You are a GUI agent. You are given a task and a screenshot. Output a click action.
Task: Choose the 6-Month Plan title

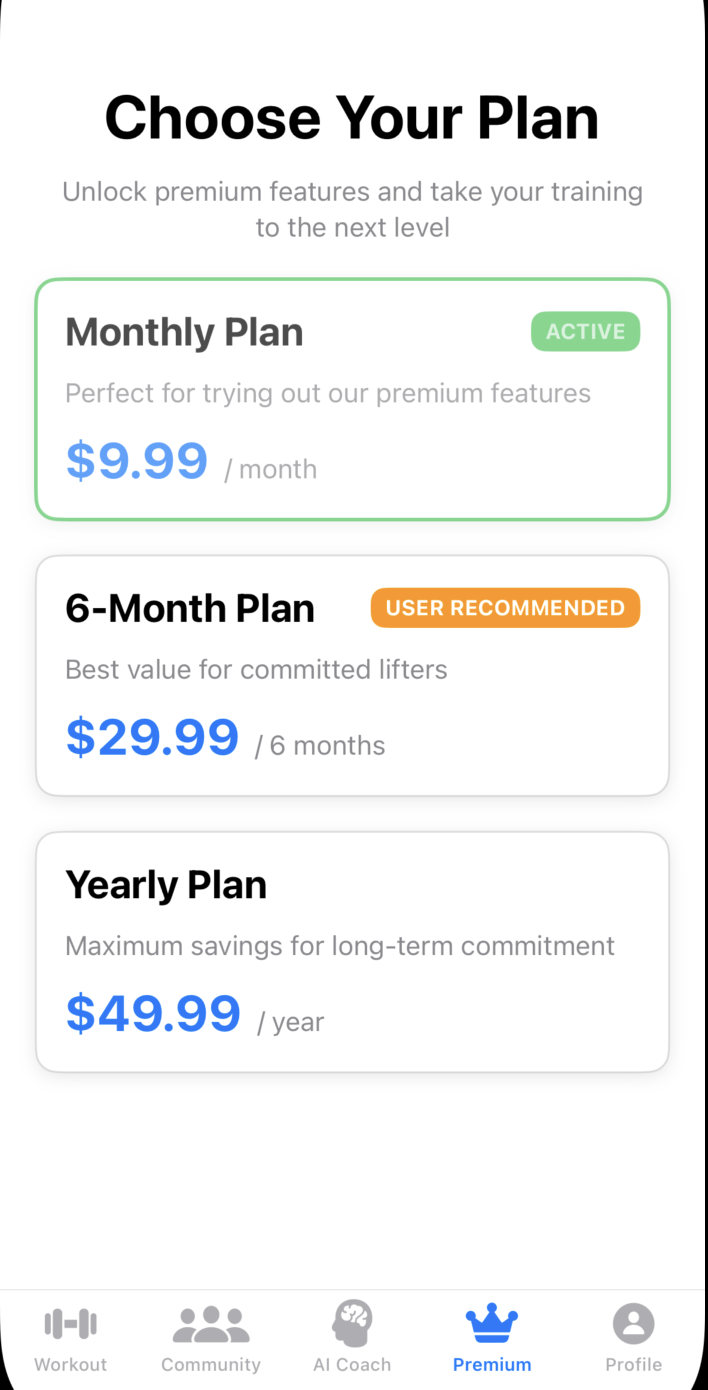pyautogui.click(x=190, y=608)
